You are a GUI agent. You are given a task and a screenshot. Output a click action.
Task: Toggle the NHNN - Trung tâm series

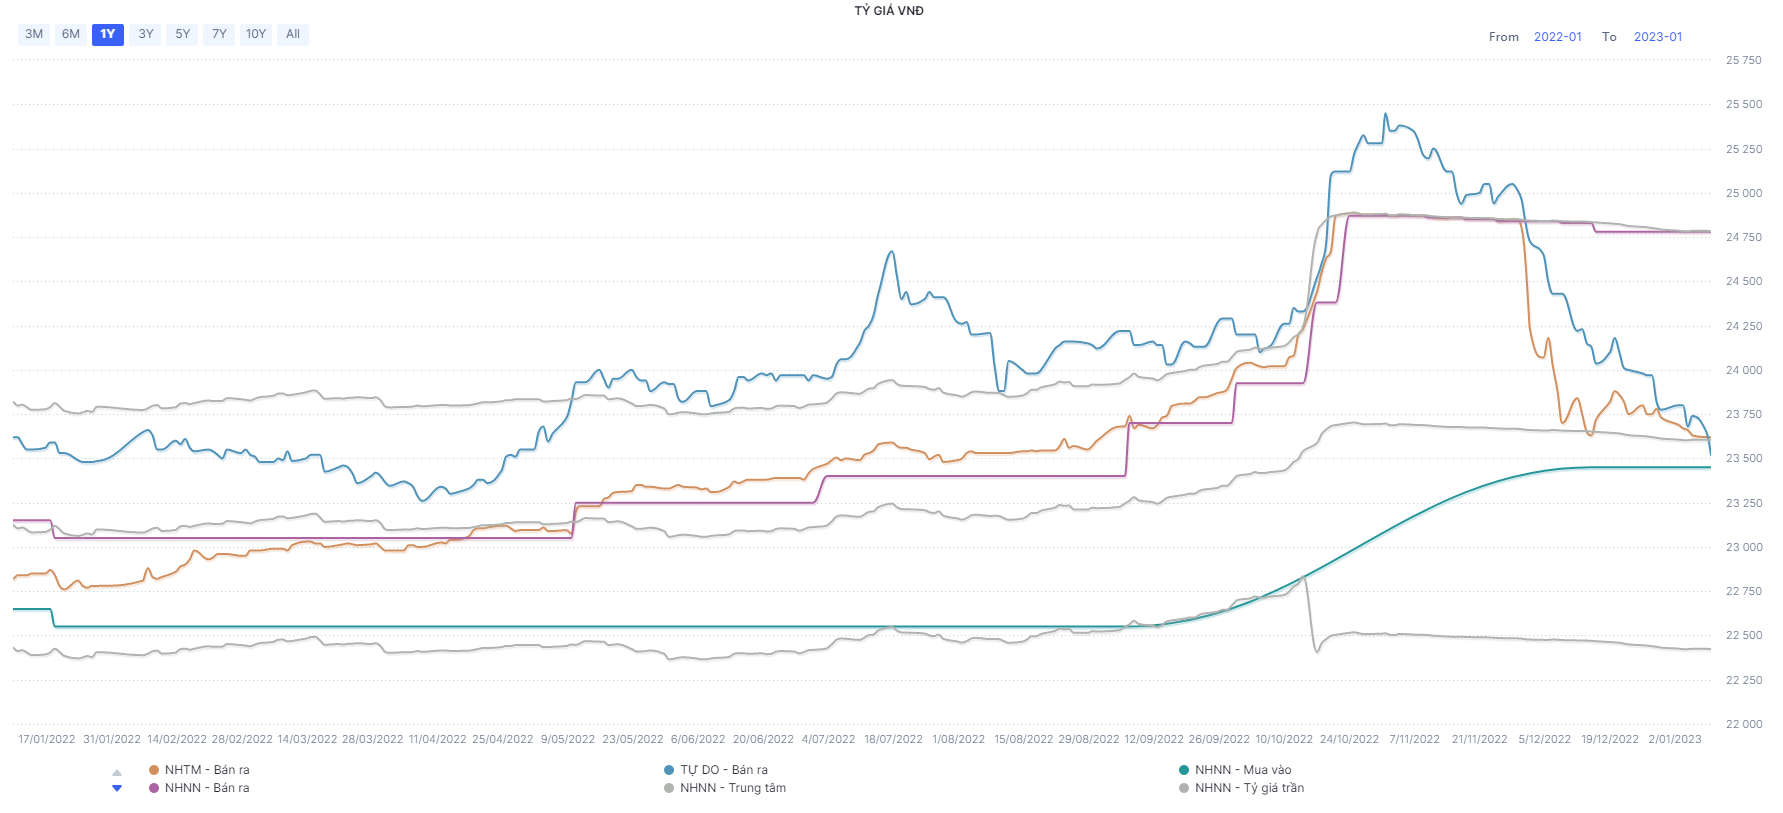click(x=732, y=788)
